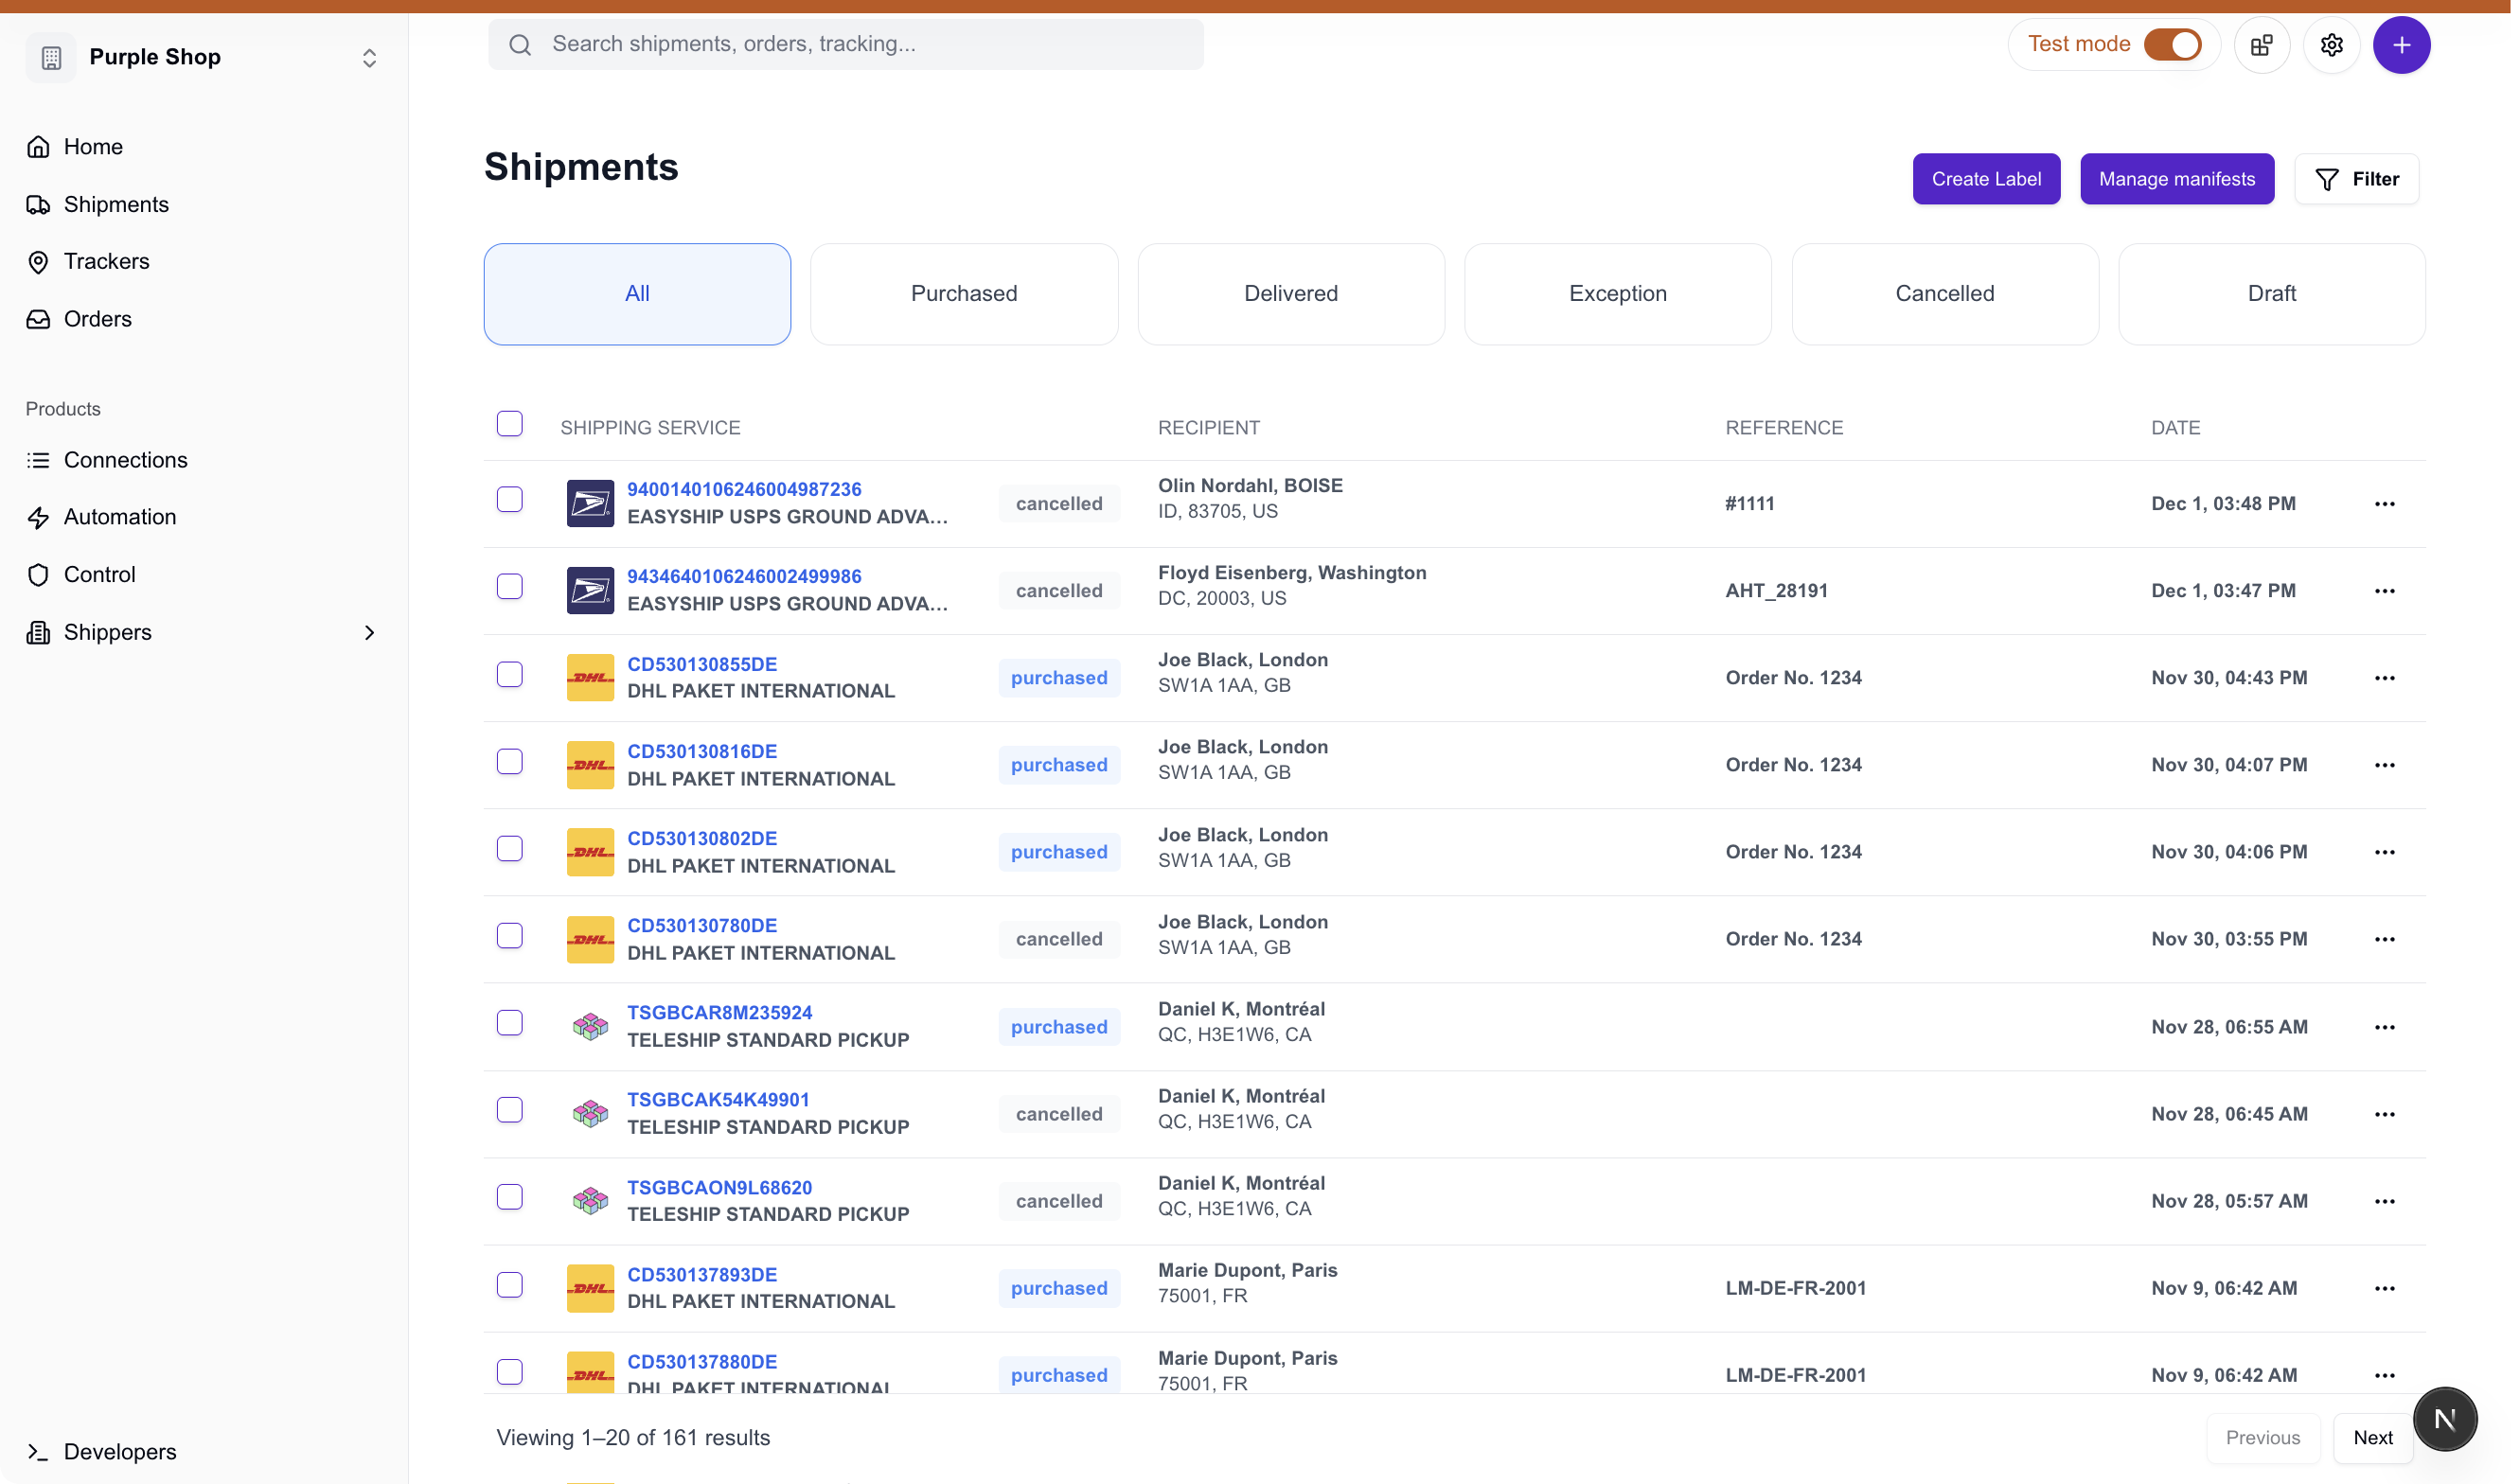Screen dimensions: 2520x1484
Task: Open actions menu for Olin Nordahl shipment
Action: (2384, 503)
